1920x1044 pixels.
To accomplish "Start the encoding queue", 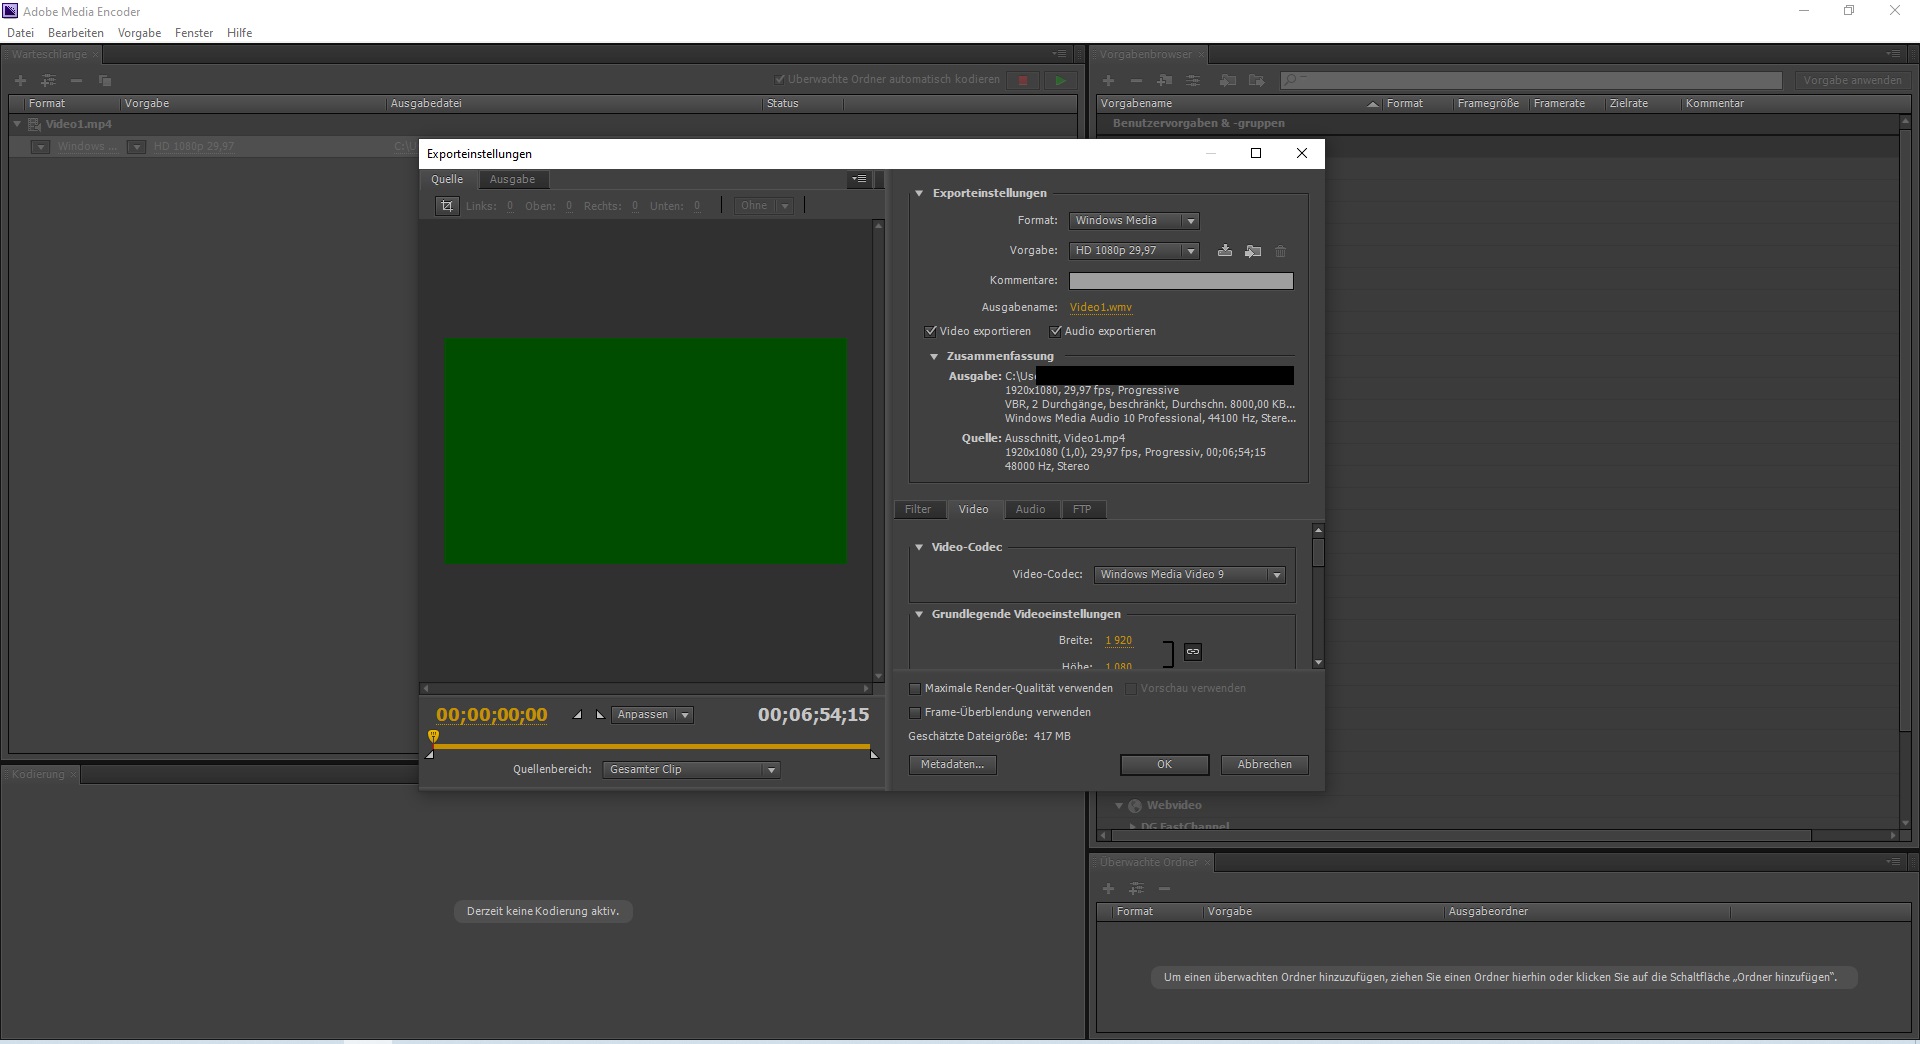I will pyautogui.click(x=1060, y=80).
